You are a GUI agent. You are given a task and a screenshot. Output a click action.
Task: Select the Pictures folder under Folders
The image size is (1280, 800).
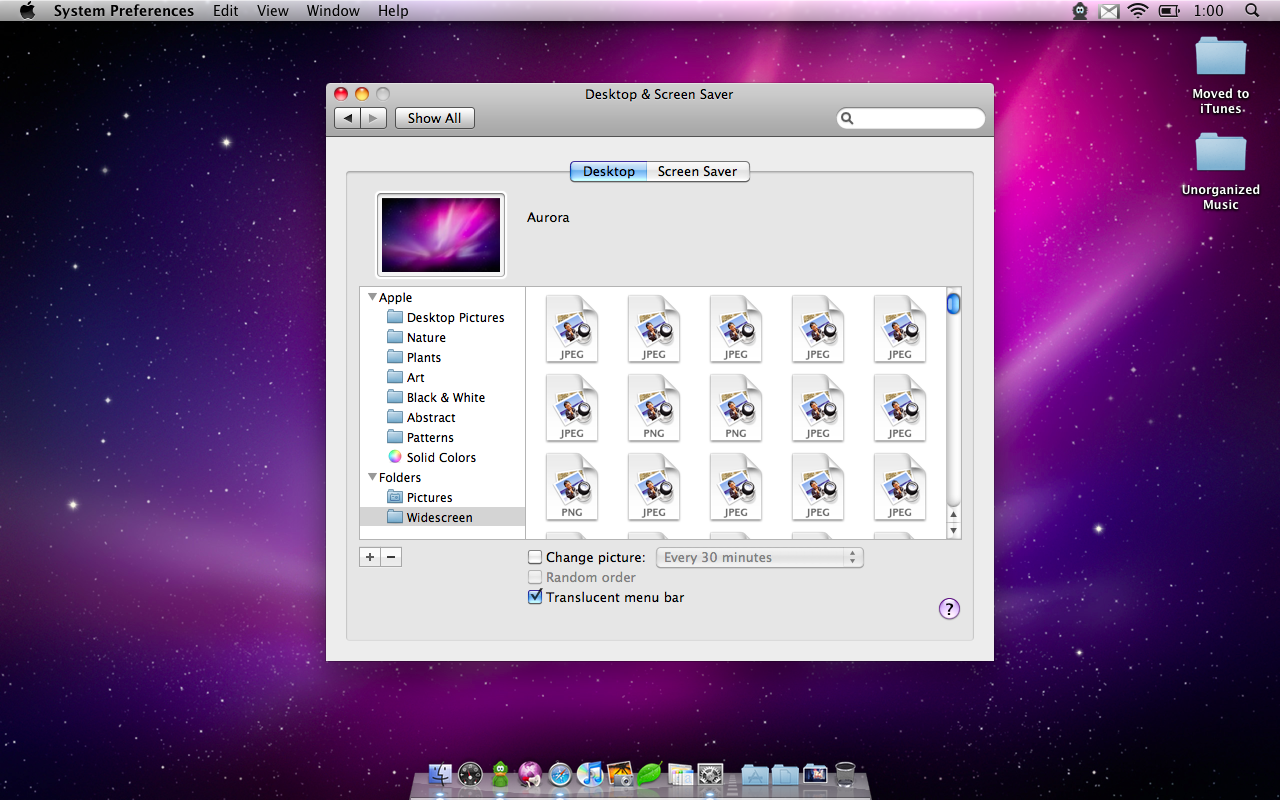[420, 497]
